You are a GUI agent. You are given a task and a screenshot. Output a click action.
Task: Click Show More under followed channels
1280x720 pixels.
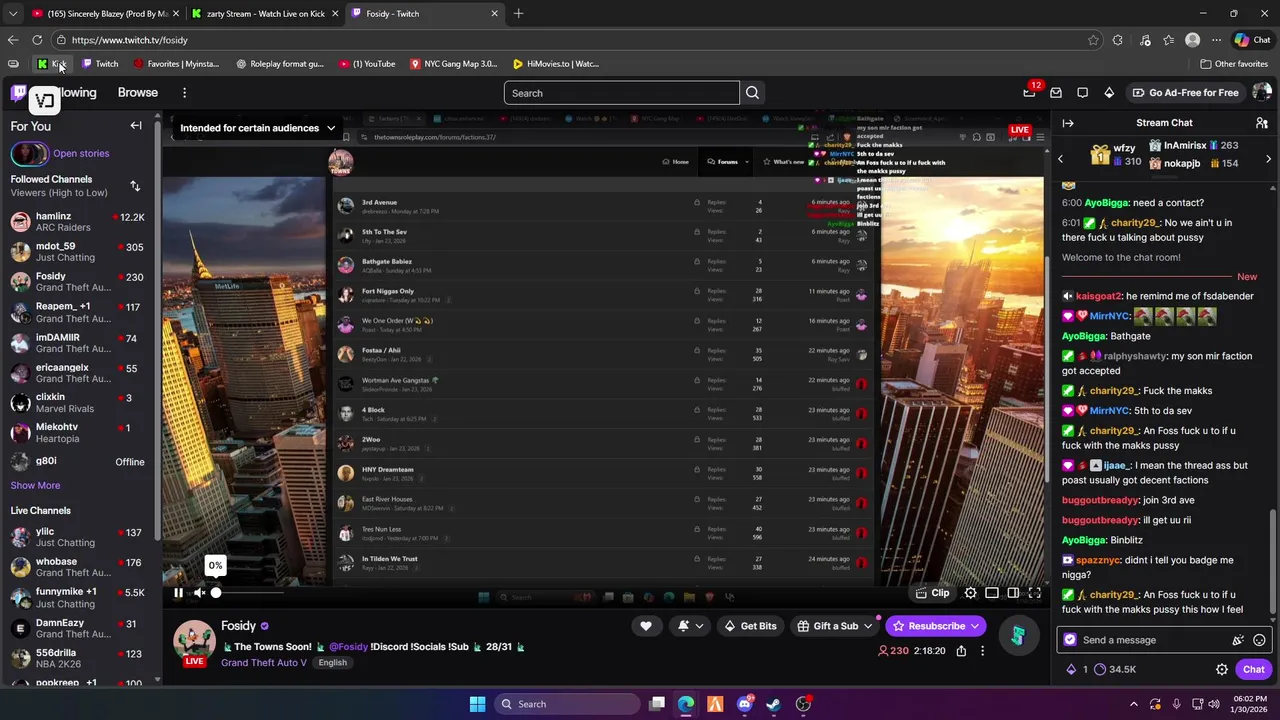[35, 486]
